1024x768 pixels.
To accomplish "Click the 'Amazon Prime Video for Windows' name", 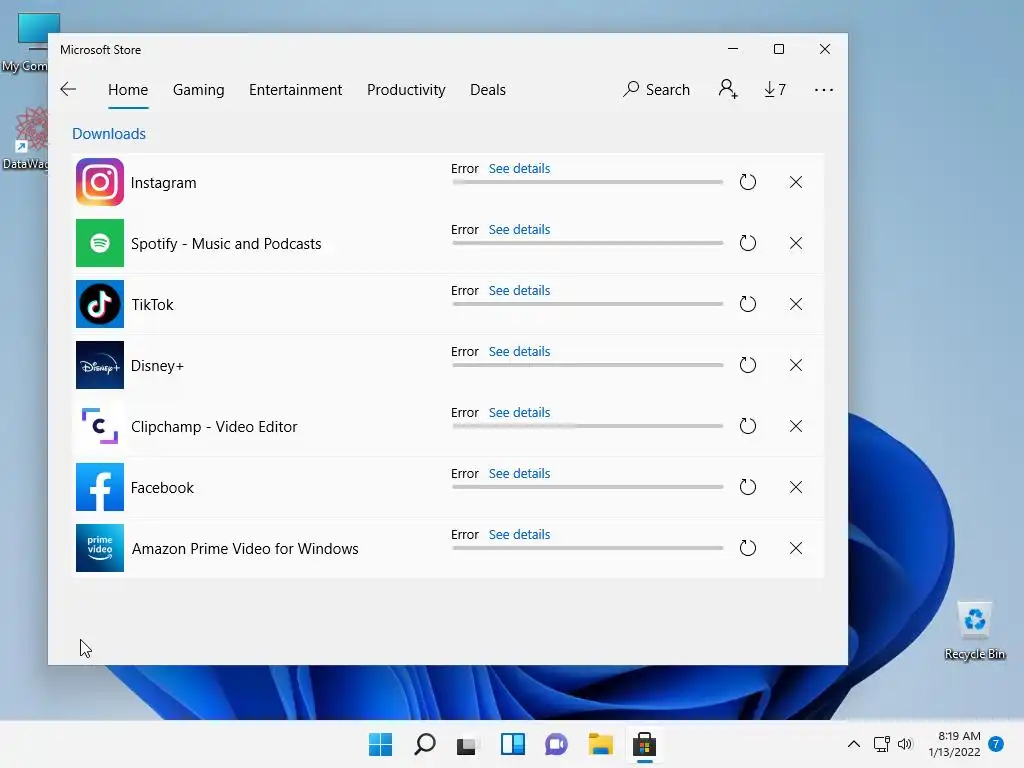I will pos(245,549).
